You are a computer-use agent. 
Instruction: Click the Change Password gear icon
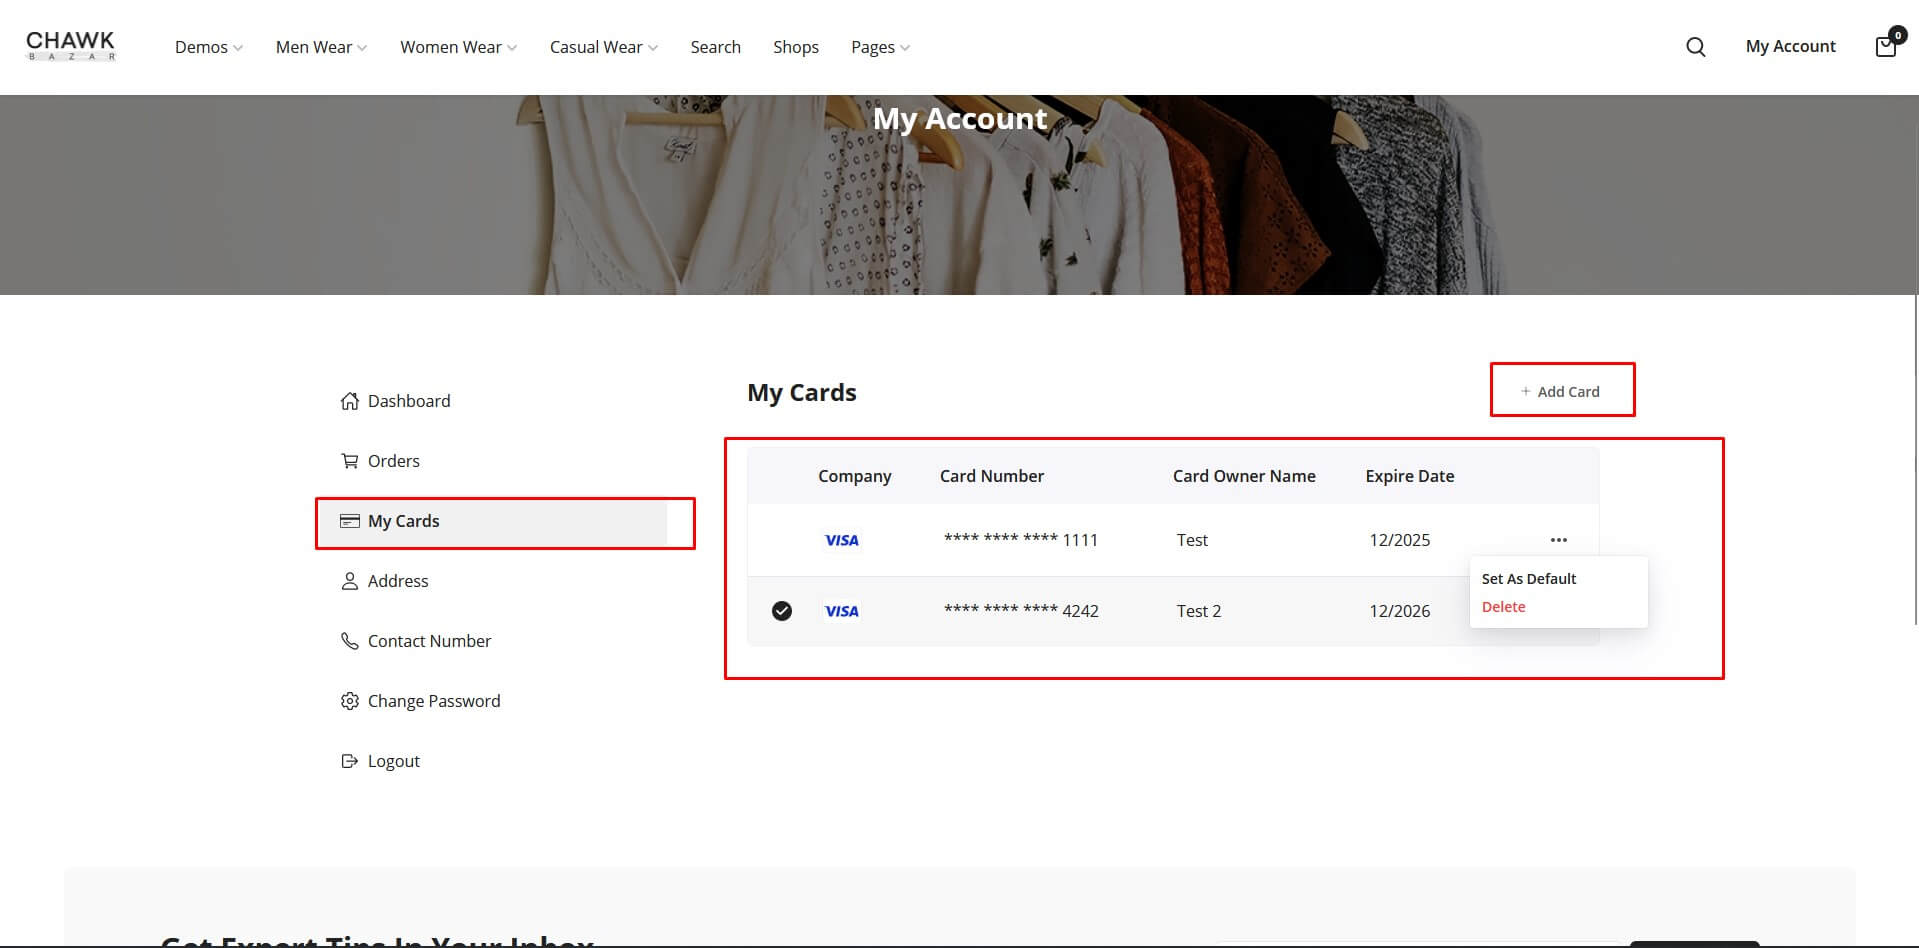[x=349, y=701]
